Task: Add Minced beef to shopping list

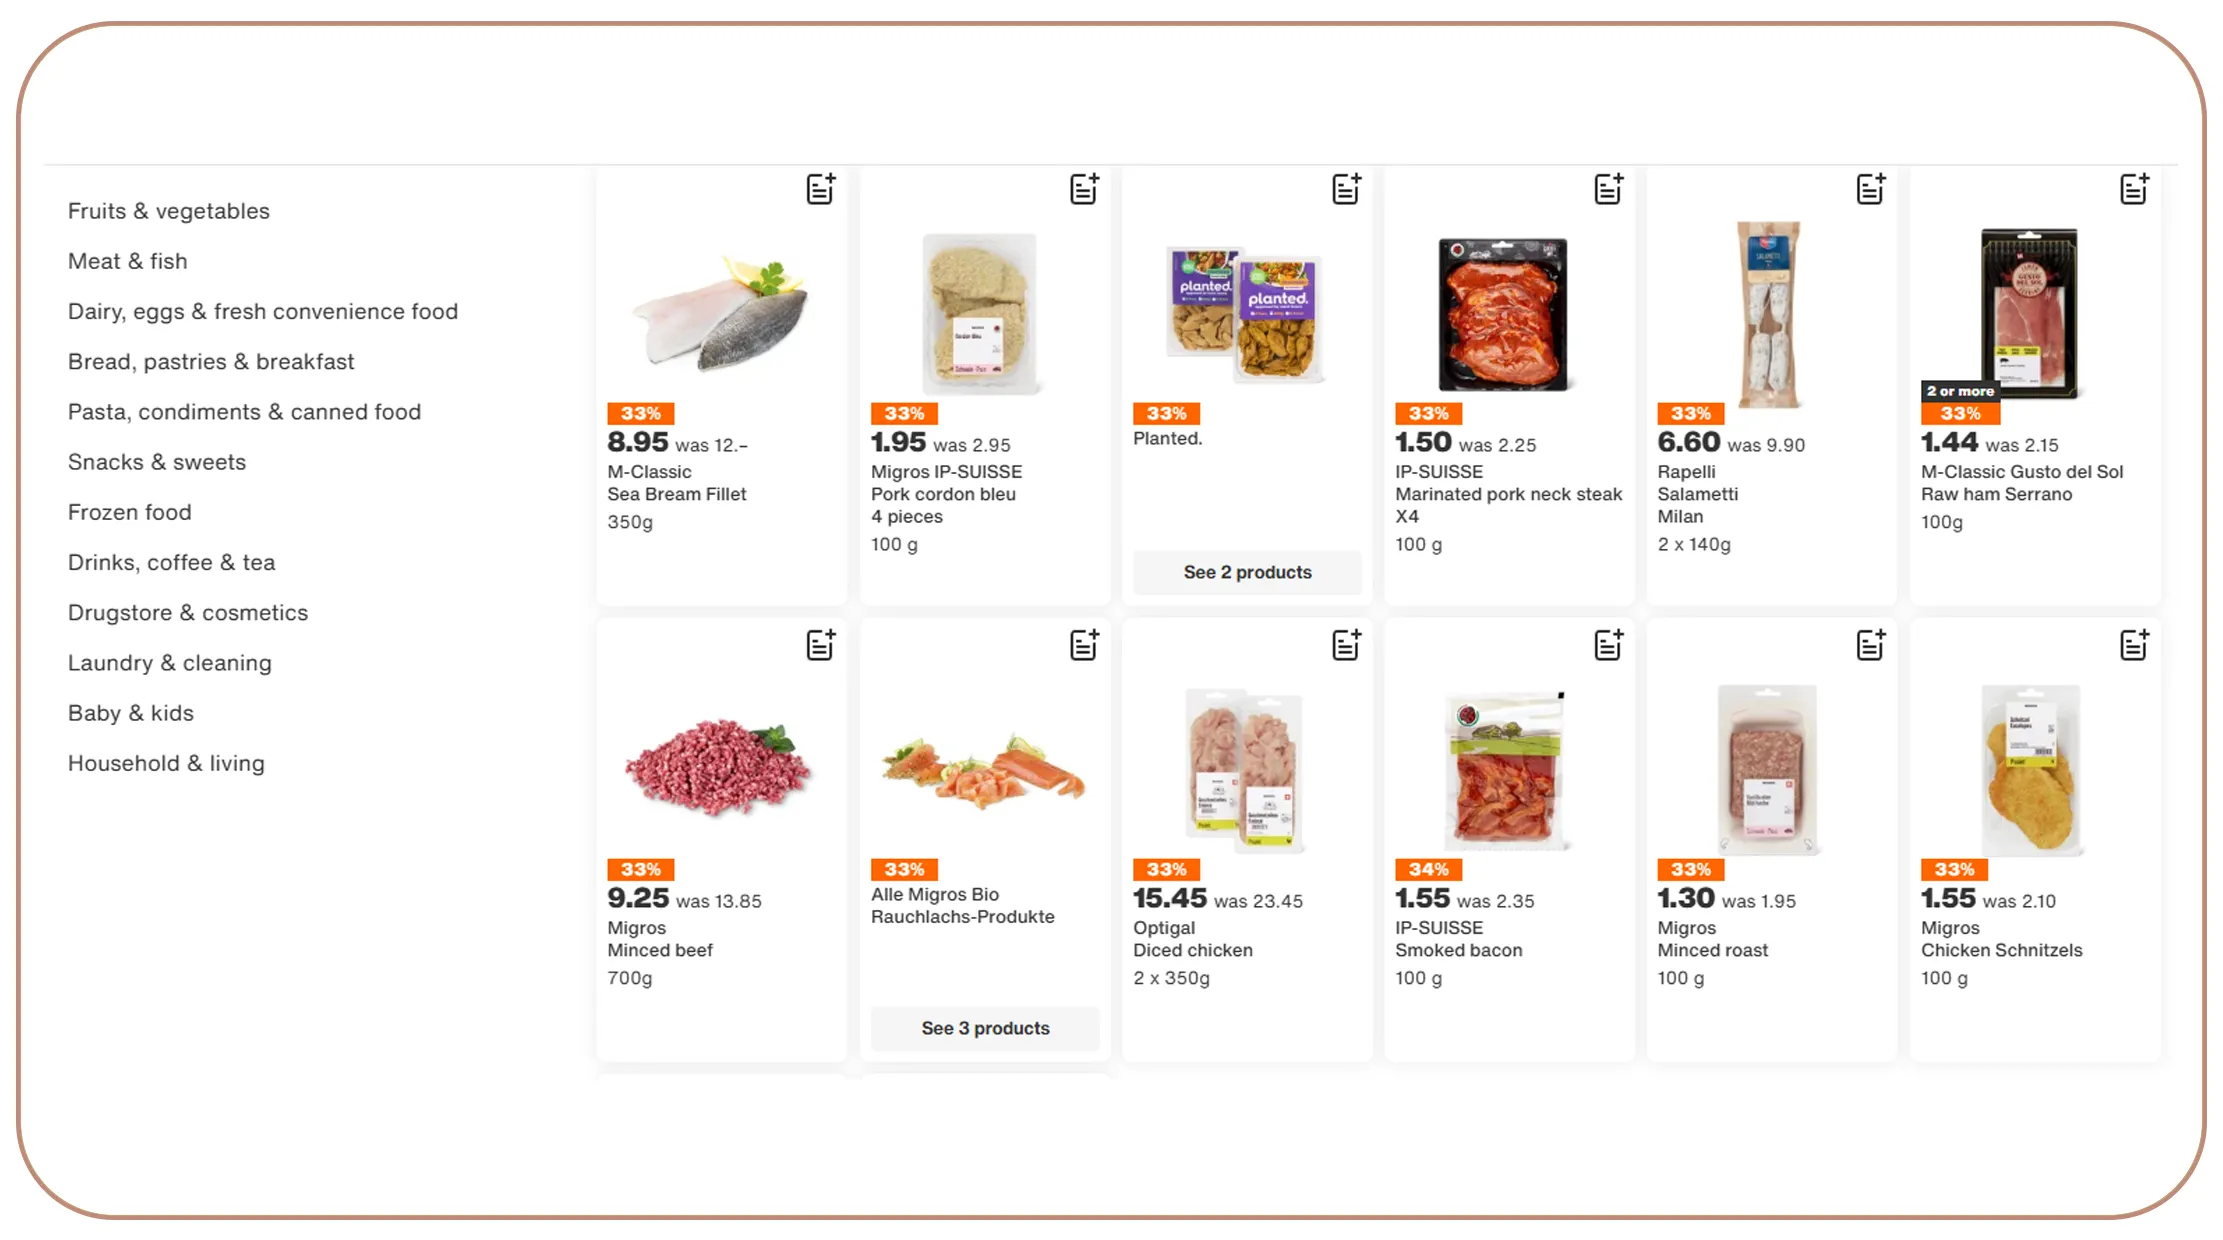Action: coord(820,645)
